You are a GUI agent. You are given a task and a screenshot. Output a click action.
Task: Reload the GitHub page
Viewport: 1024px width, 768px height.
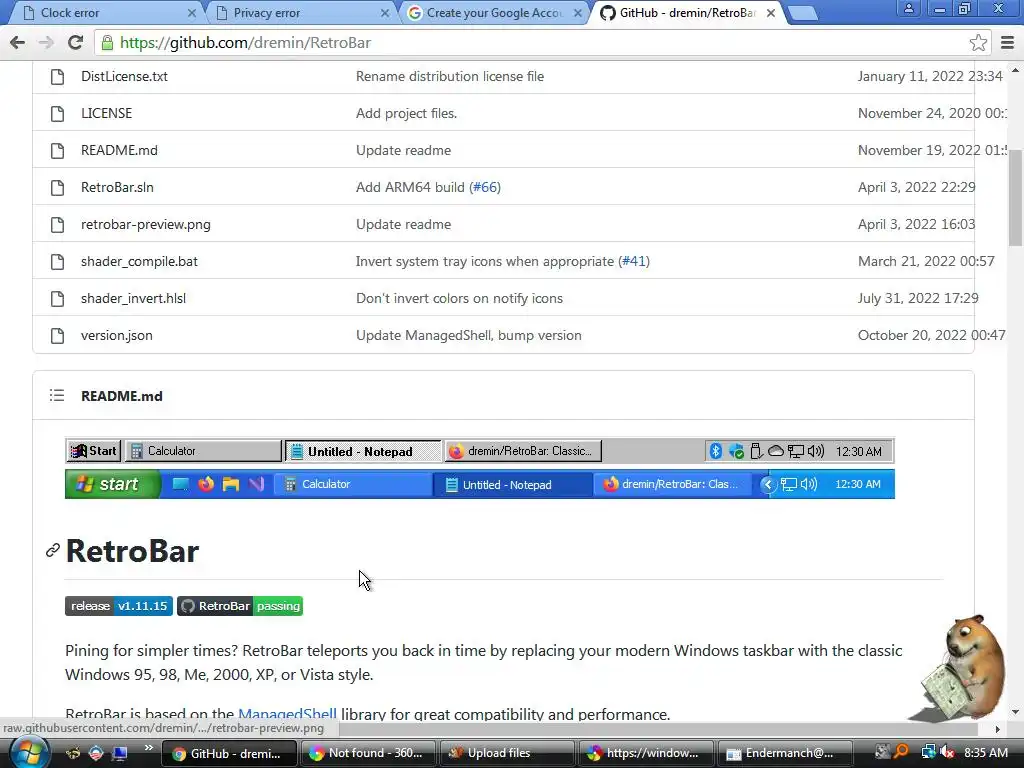point(75,43)
